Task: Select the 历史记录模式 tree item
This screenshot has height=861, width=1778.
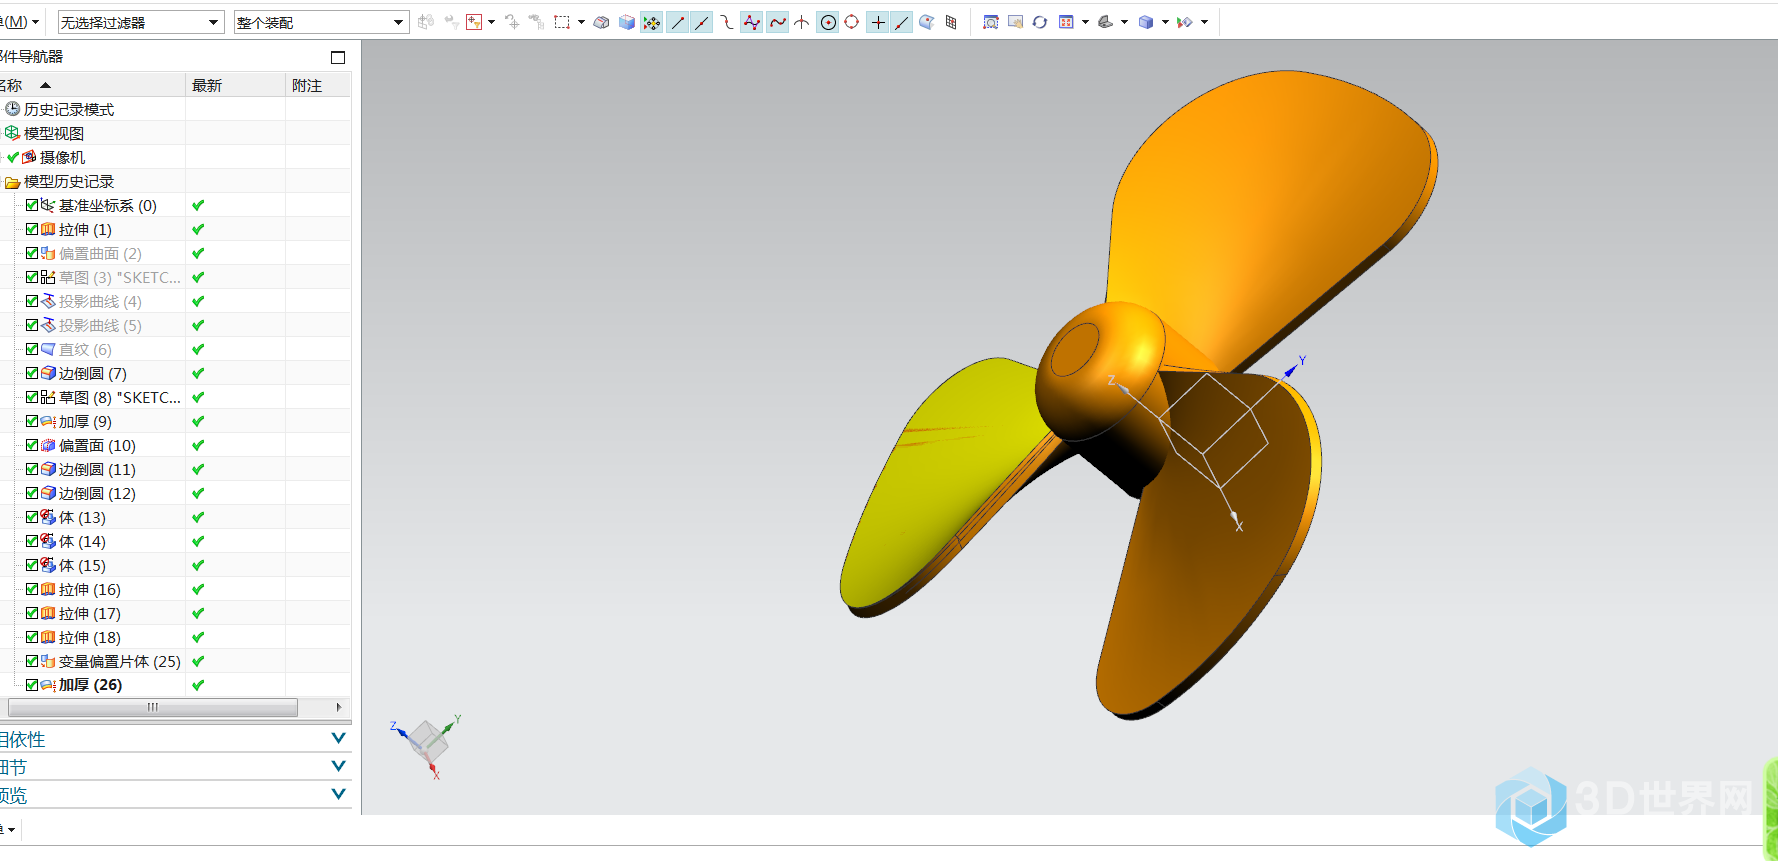Action: pyautogui.click(x=69, y=109)
